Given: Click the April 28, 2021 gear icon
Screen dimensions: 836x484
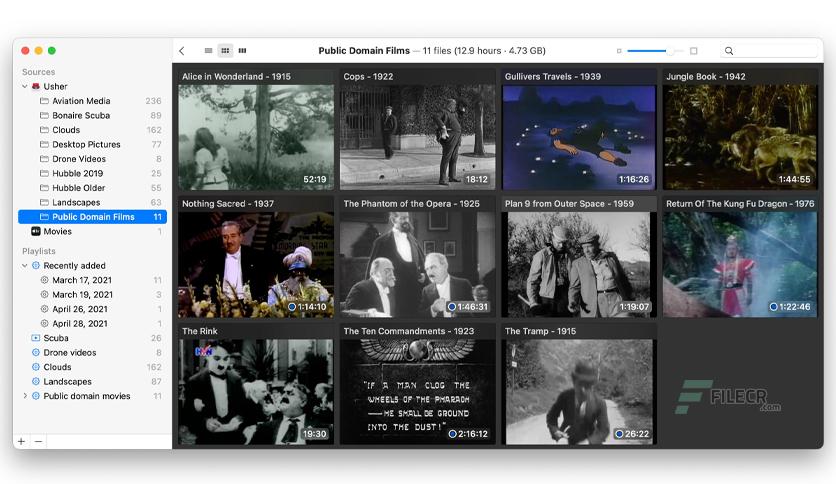Looking at the screenshot, I should click(x=44, y=324).
